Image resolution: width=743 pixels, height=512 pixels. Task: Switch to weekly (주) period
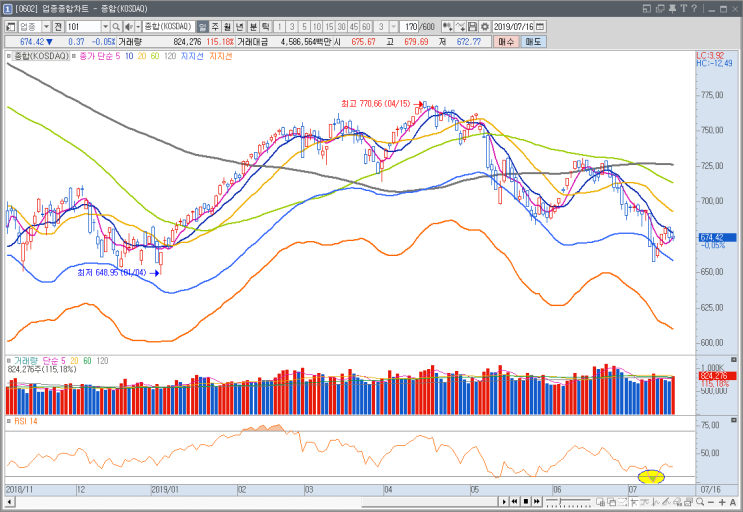click(215, 27)
